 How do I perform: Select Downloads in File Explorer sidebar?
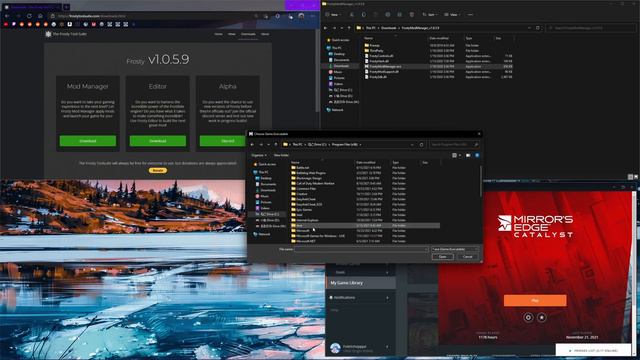pyautogui.click(x=340, y=66)
